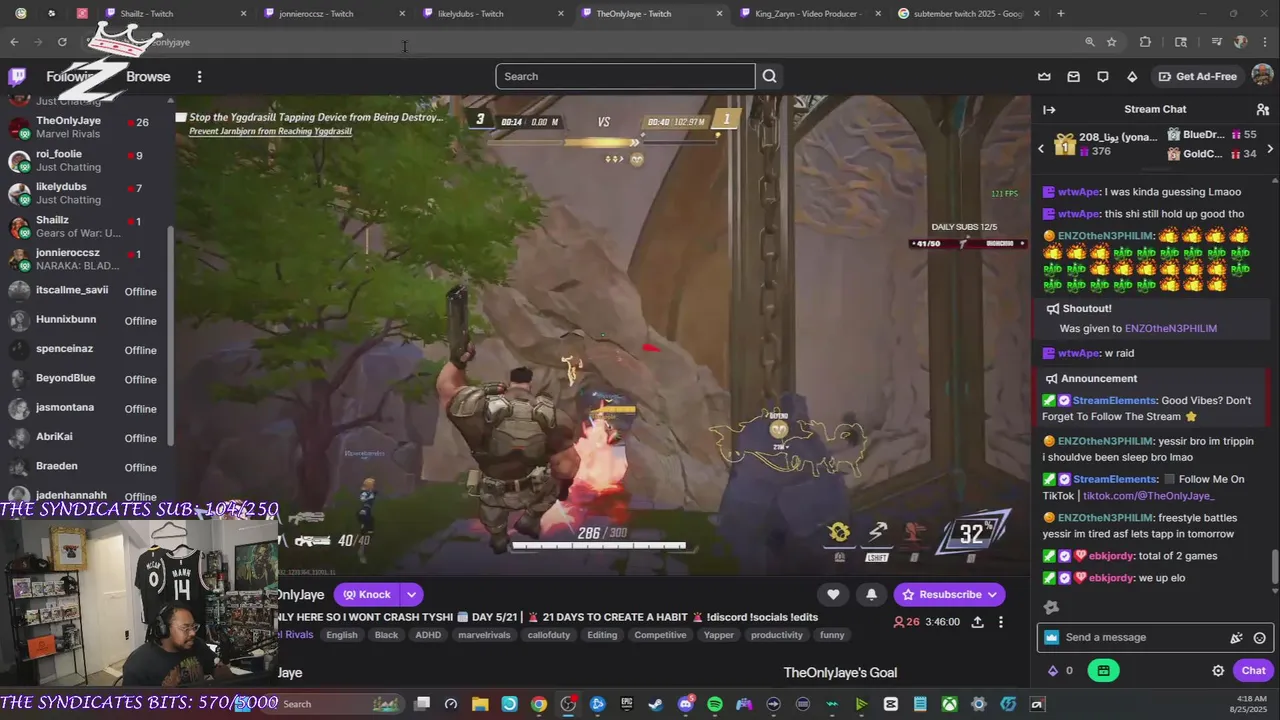
Task: Show previous gift leaderboard entry
Action: click(1041, 149)
